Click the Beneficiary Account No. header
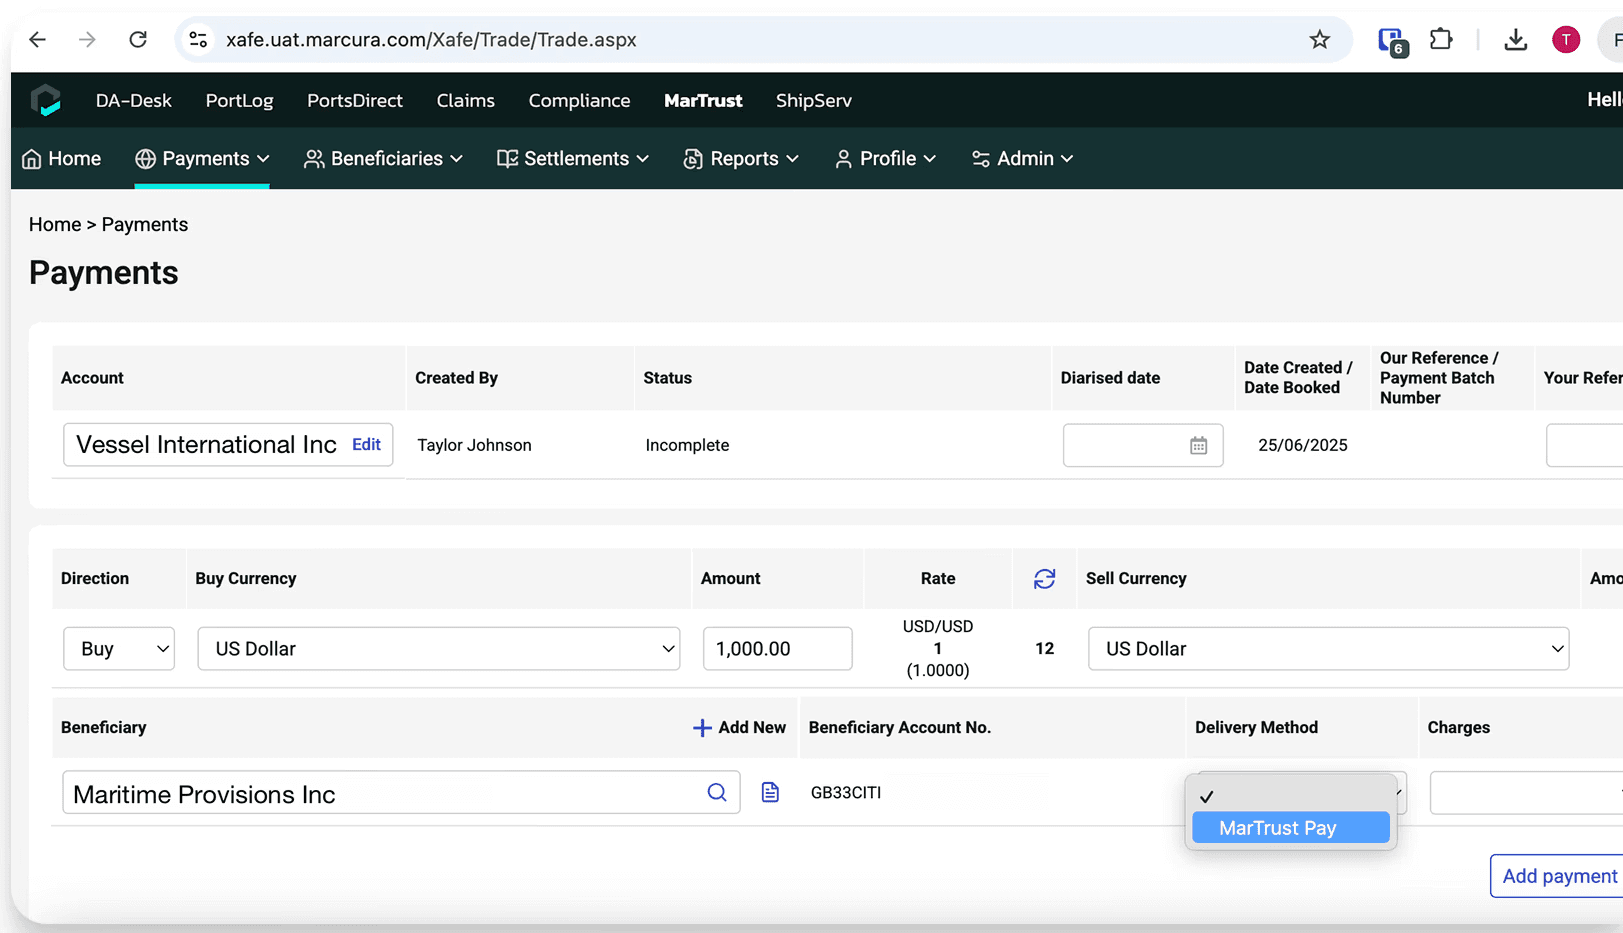This screenshot has width=1623, height=933. 900,728
